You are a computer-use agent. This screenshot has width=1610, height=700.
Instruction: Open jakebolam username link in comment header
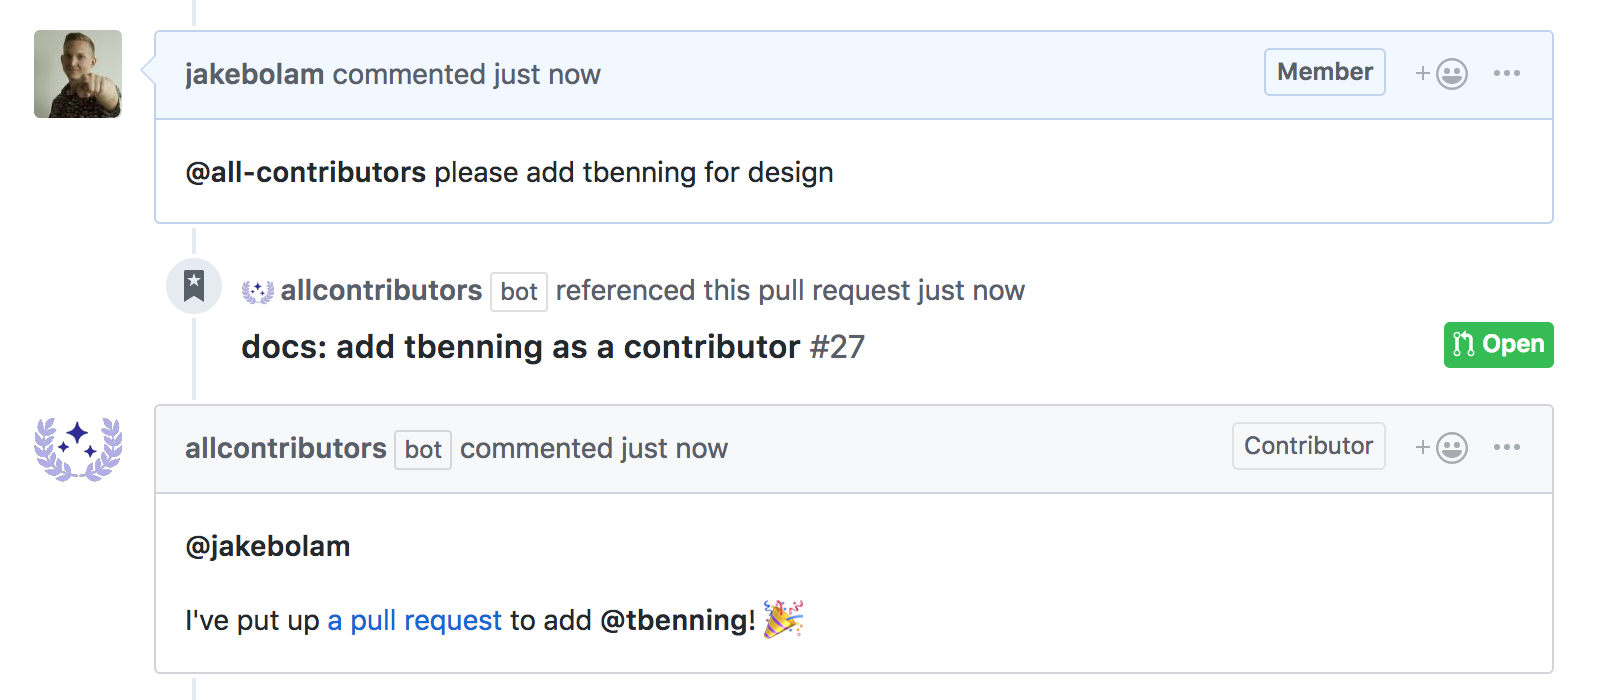click(254, 74)
